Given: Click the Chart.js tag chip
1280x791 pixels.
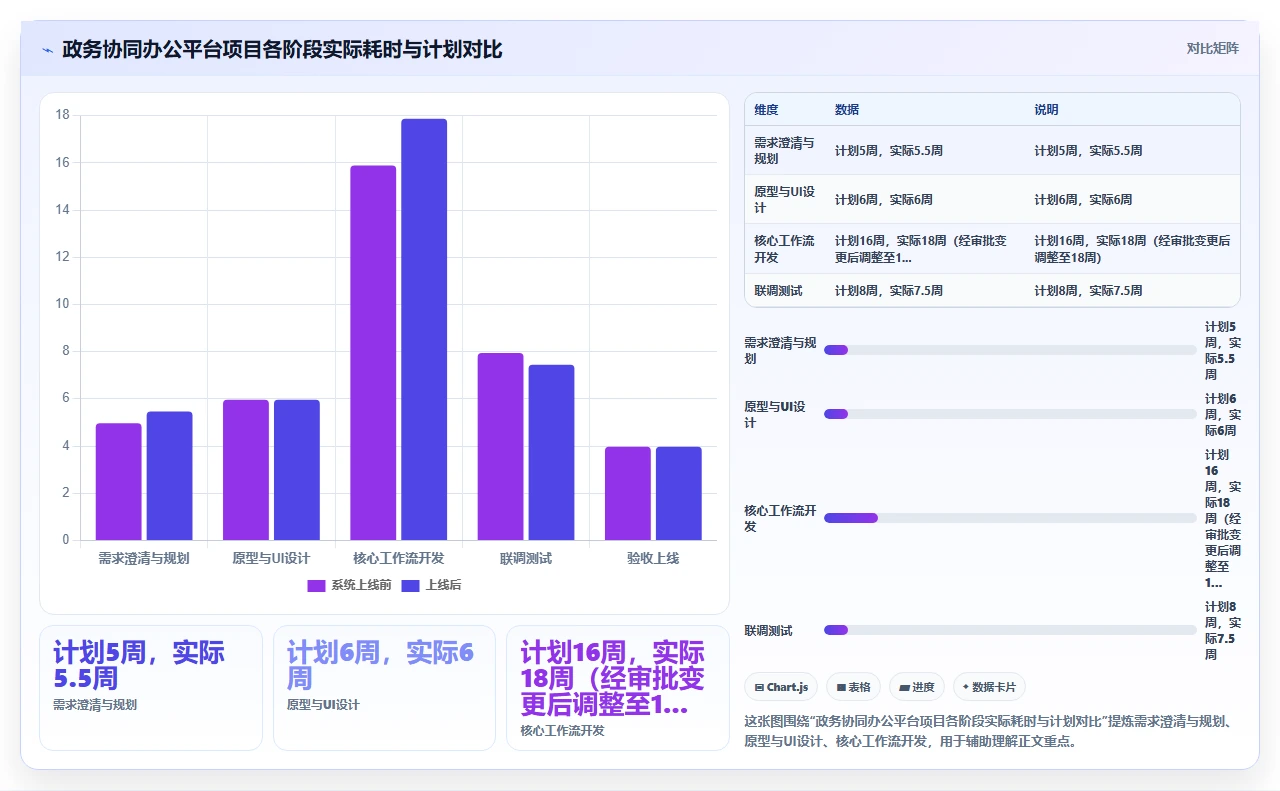Looking at the screenshot, I should [x=781, y=687].
